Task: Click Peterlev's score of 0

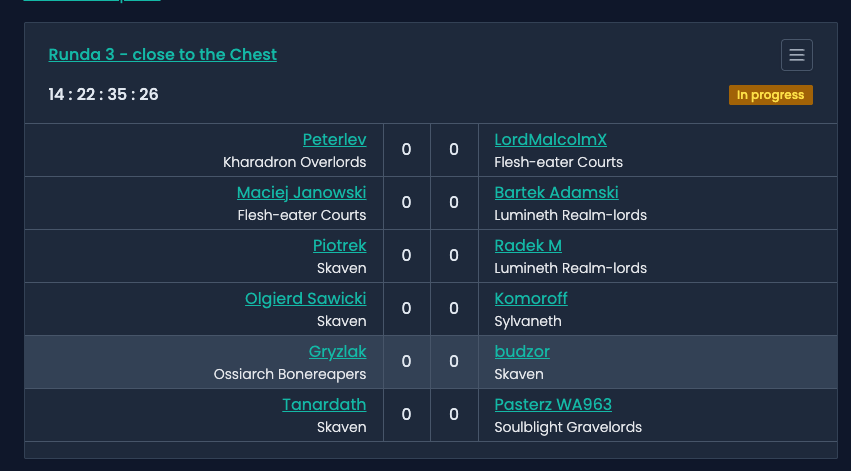Action: (x=406, y=150)
